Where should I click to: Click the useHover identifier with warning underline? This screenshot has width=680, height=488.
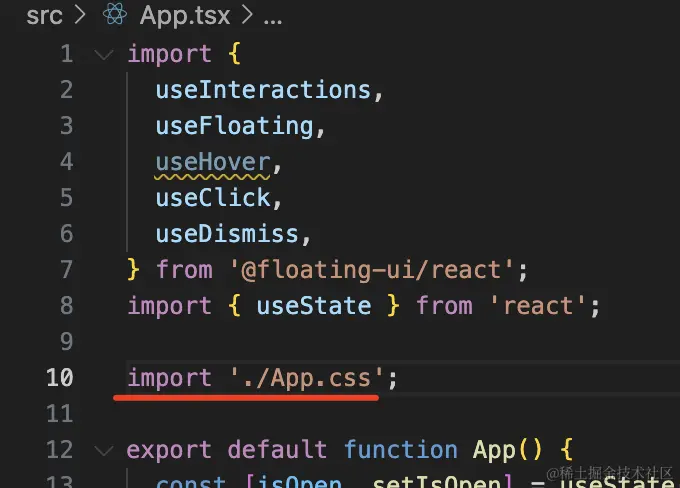click(212, 163)
